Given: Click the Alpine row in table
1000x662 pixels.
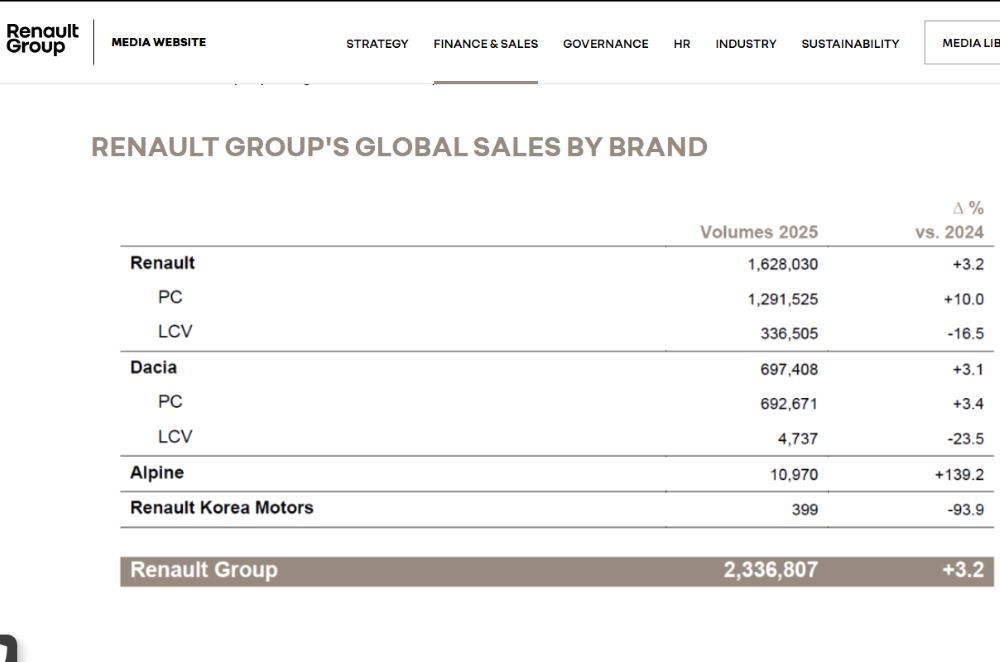Looking at the screenshot, I should (x=557, y=473).
